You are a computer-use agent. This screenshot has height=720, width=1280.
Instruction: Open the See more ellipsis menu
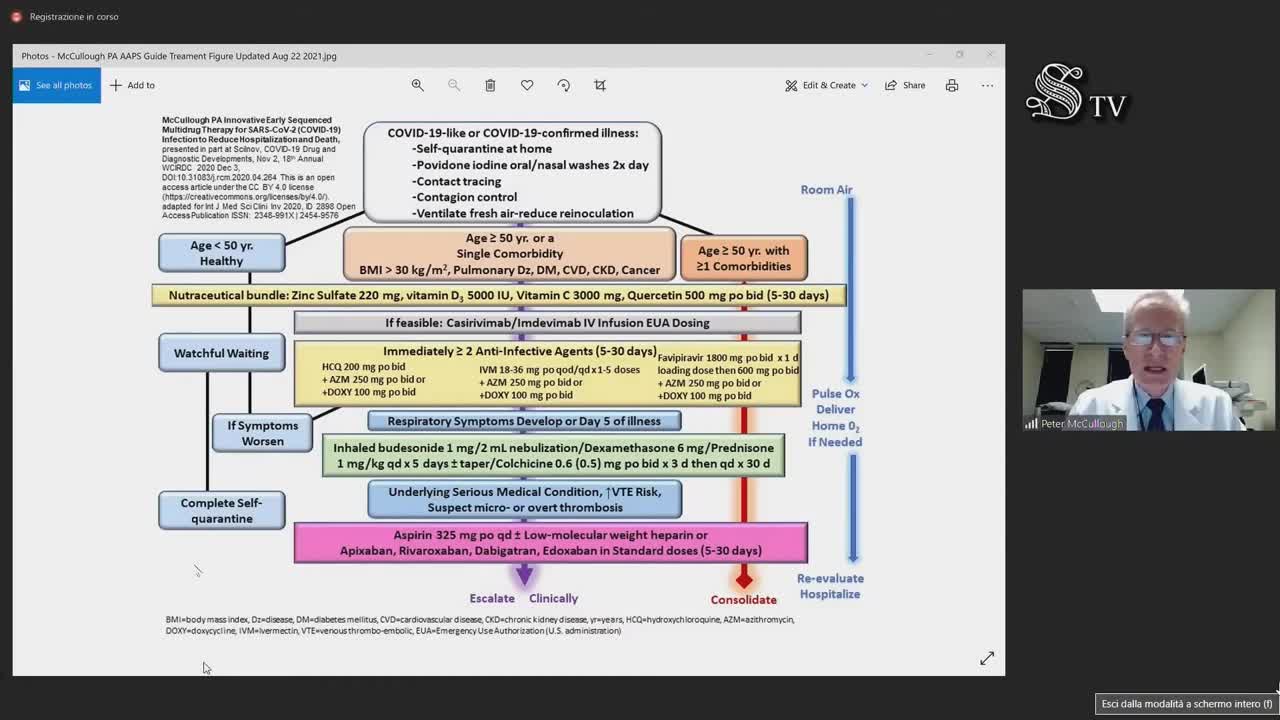point(987,85)
